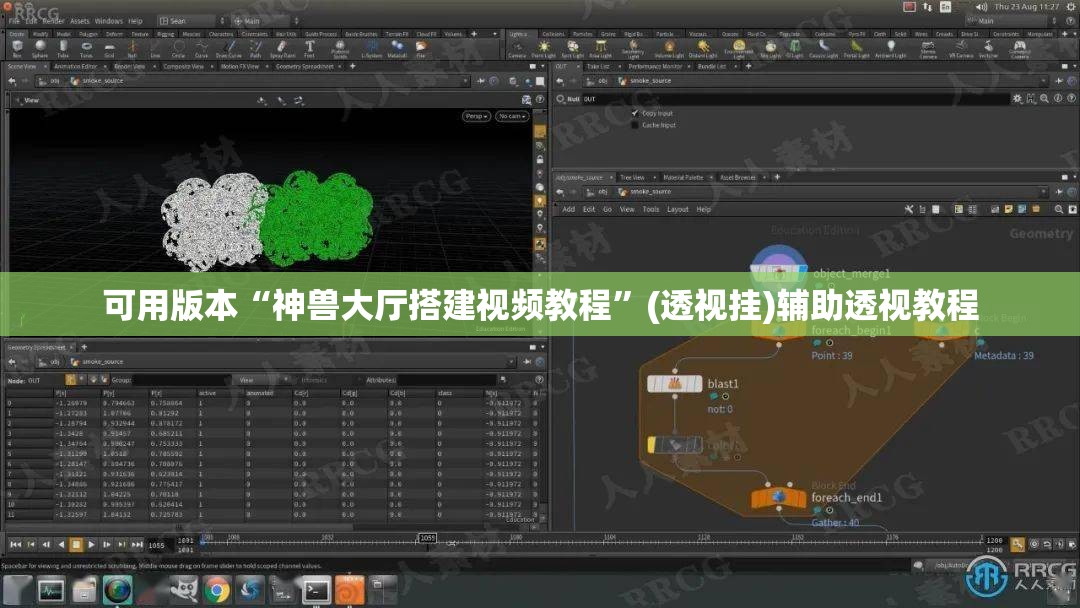Open the network editor Tools menu
The height and width of the screenshot is (608, 1080).
(651, 209)
